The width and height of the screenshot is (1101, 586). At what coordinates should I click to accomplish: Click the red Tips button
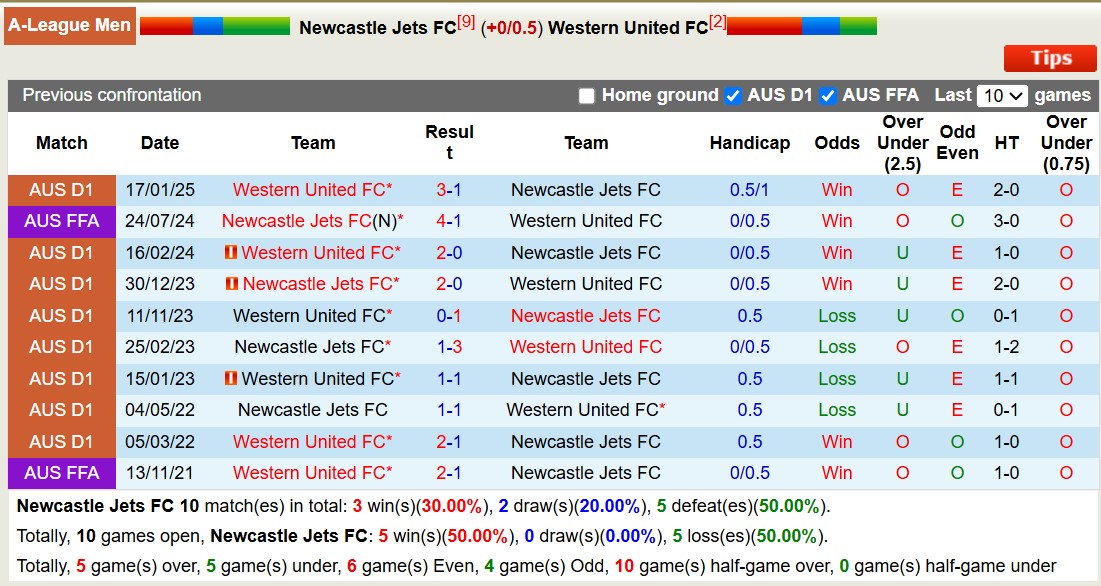click(1049, 58)
